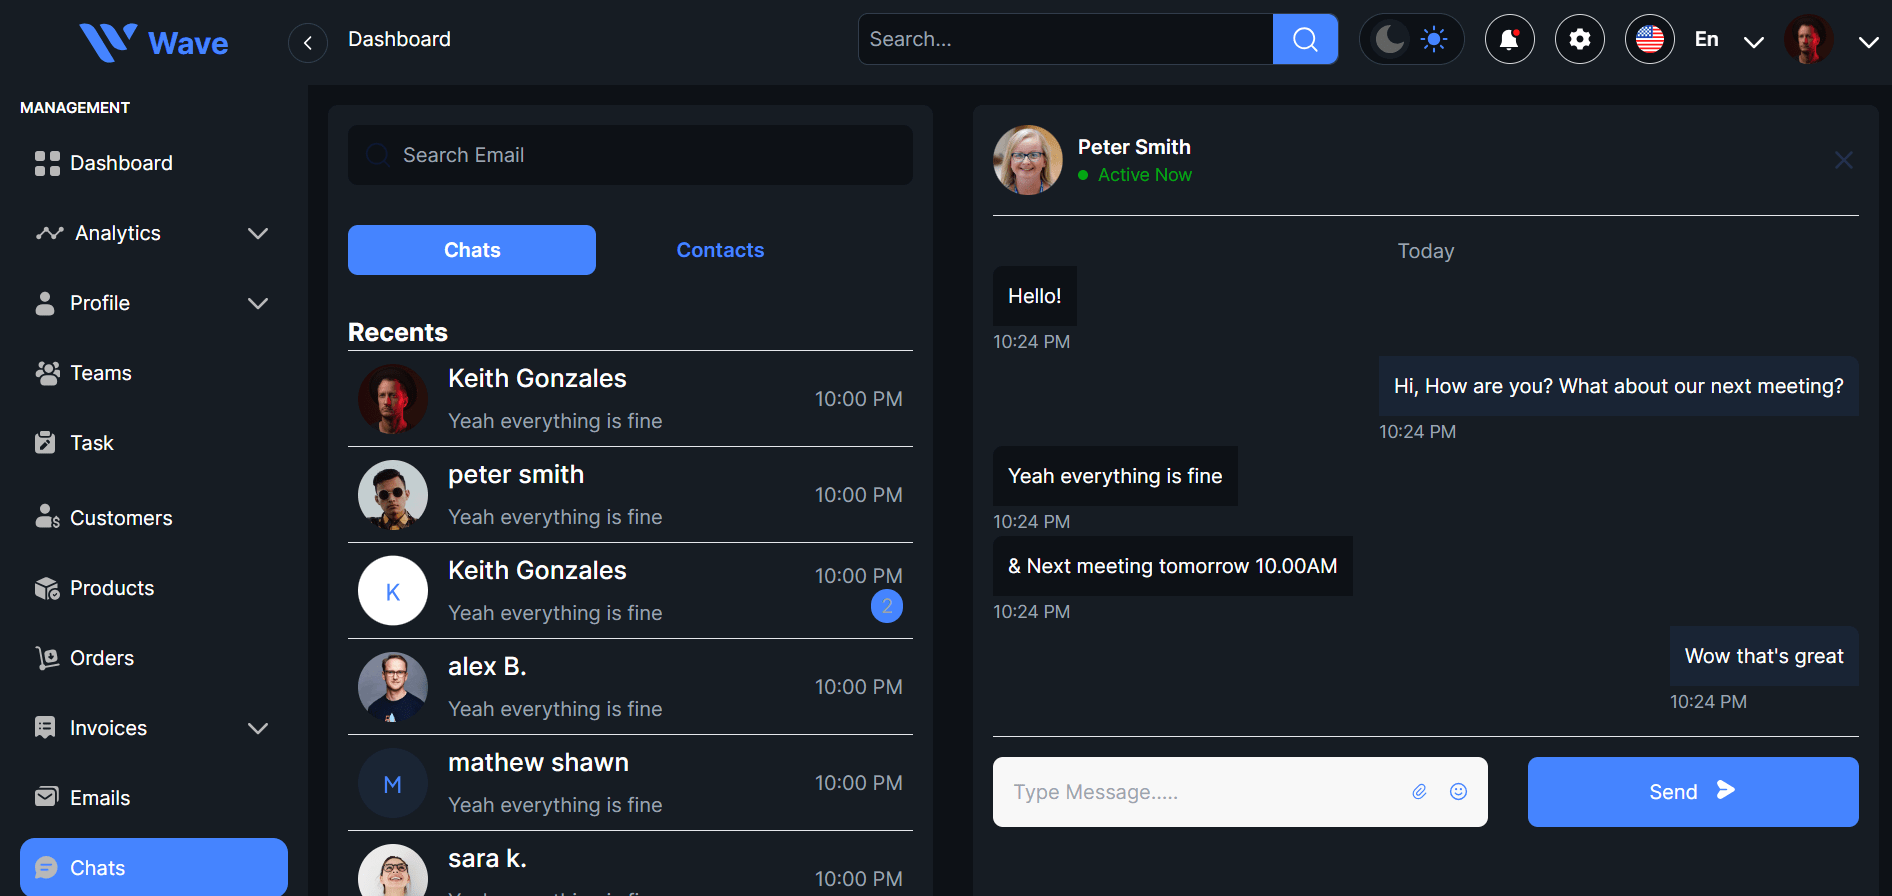This screenshot has height=896, width=1892.
Task: Switch to the Contacts tab
Action: (x=720, y=250)
